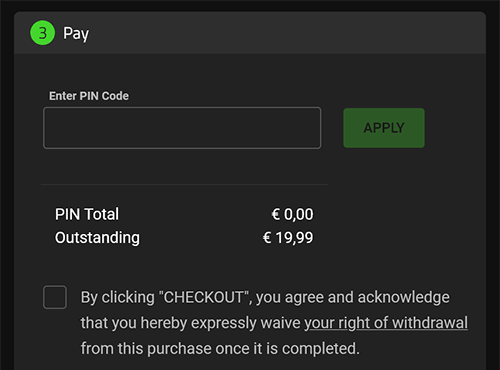Click the Outstanding label

(97, 238)
